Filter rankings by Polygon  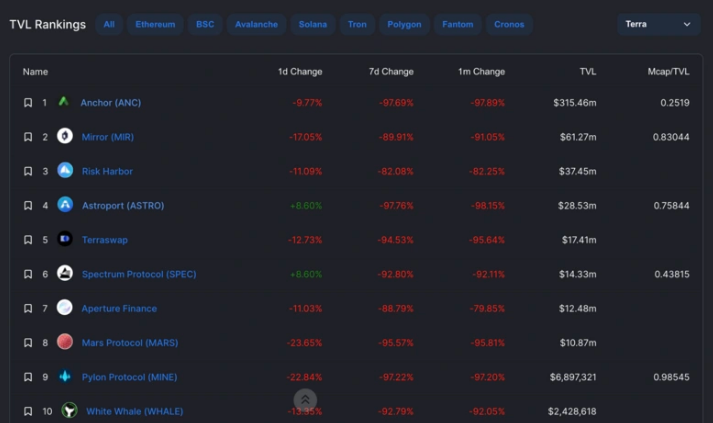coord(404,24)
